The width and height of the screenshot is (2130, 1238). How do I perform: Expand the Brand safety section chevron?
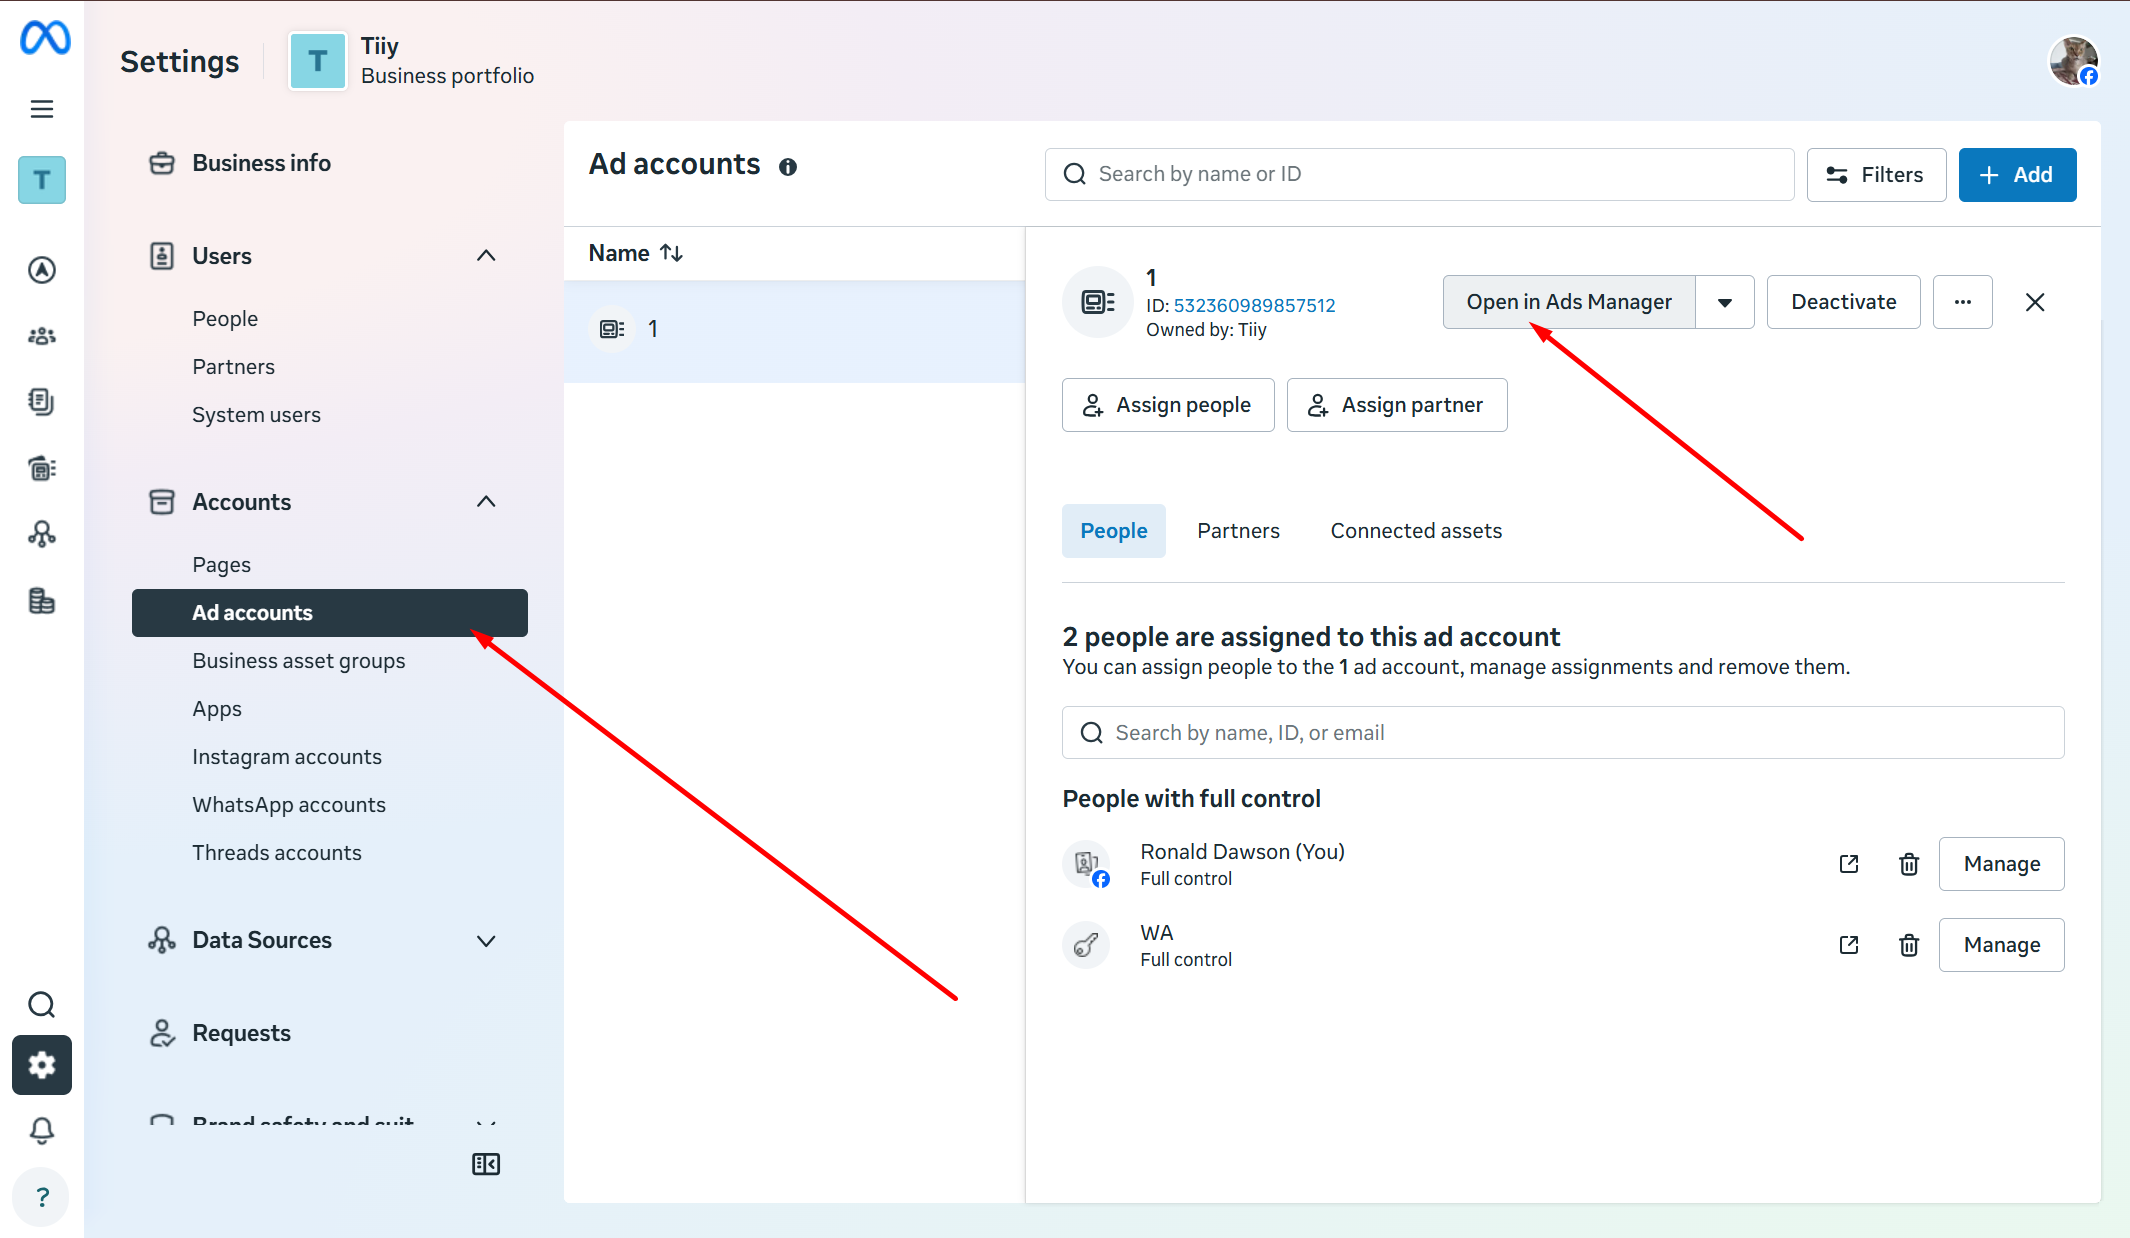click(x=486, y=1122)
